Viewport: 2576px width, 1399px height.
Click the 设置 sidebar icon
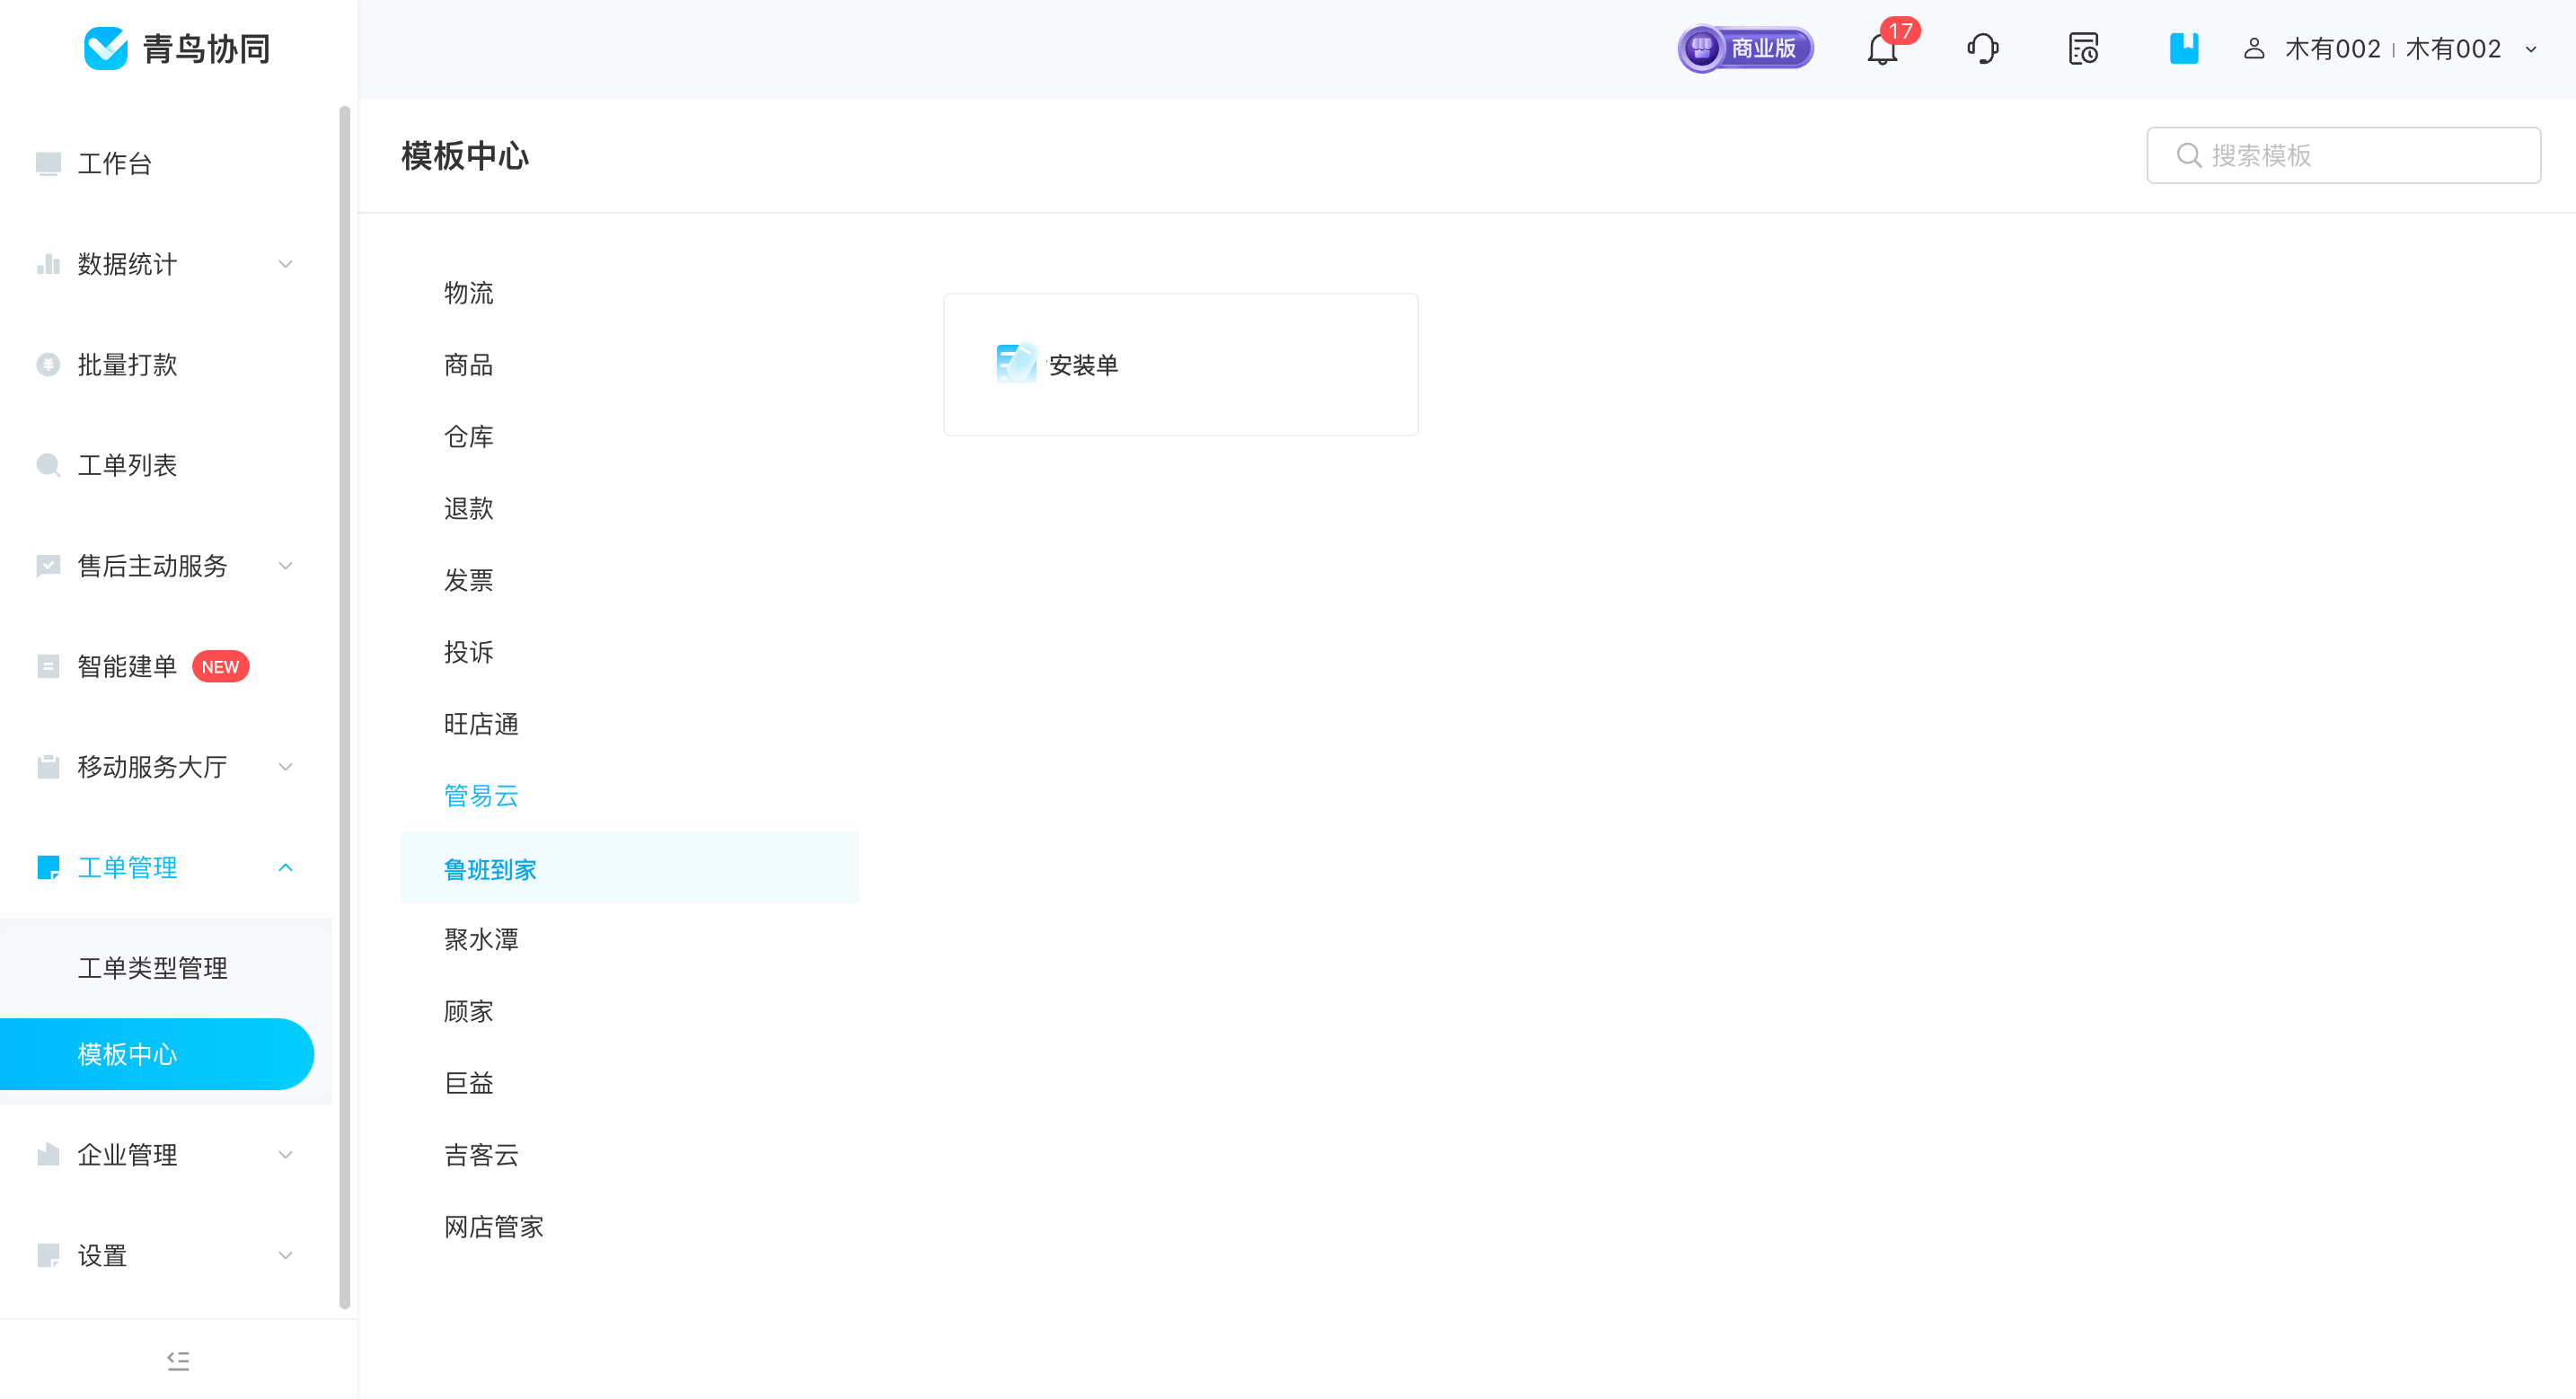point(48,1255)
